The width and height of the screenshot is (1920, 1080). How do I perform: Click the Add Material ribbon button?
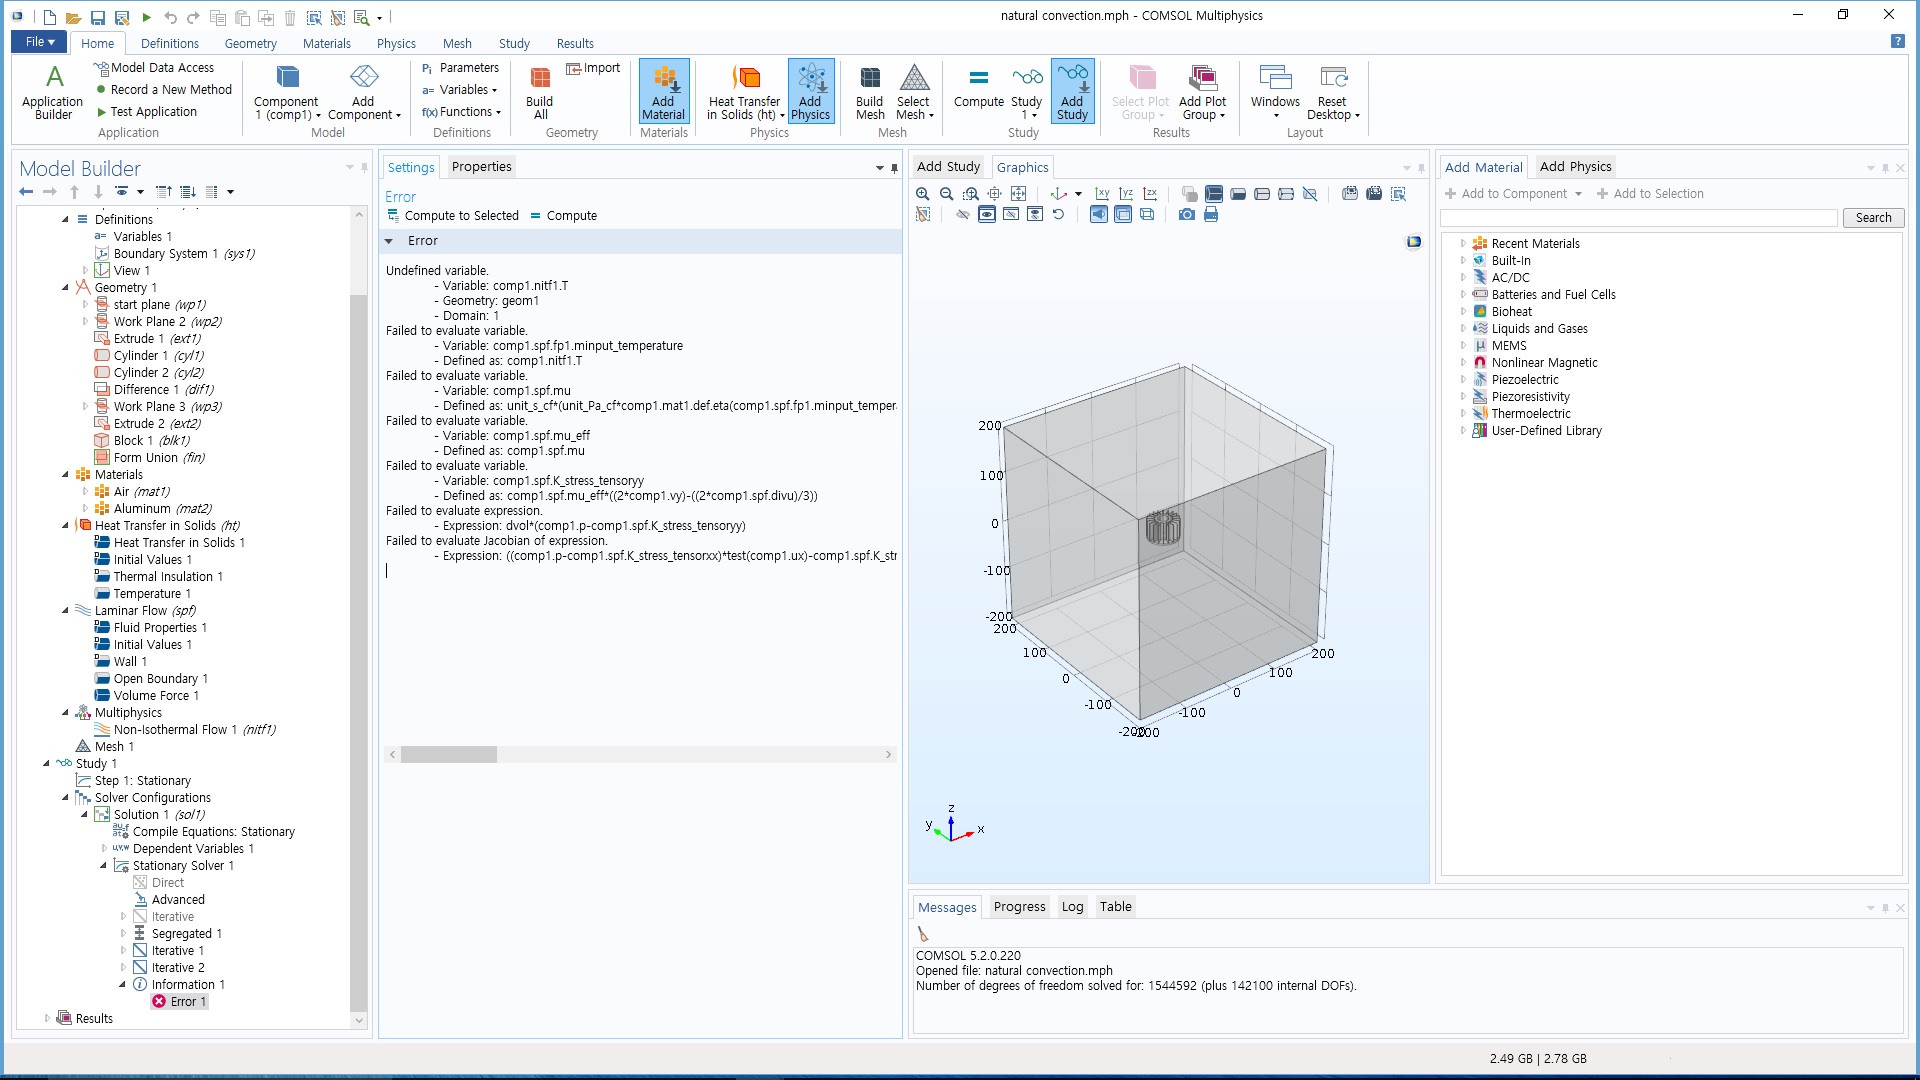(x=664, y=92)
